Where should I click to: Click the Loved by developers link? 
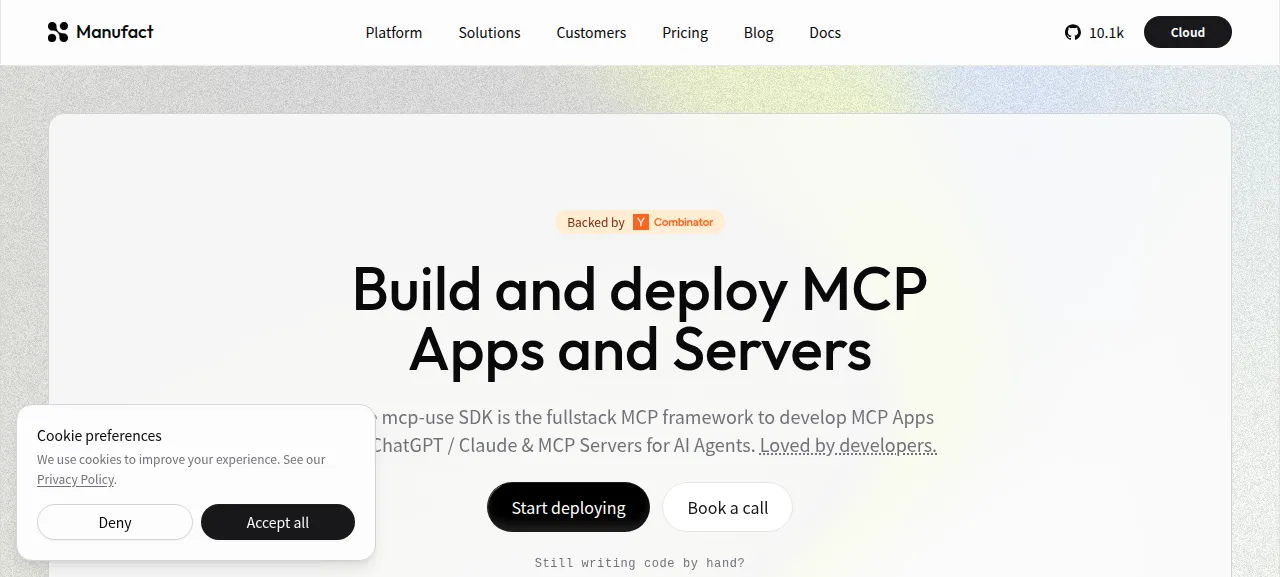(x=848, y=445)
